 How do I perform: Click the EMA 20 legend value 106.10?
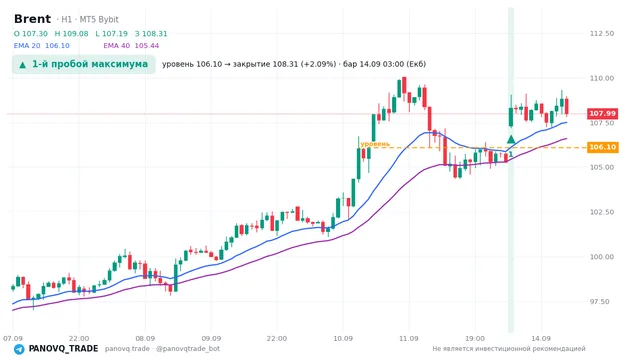click(57, 46)
